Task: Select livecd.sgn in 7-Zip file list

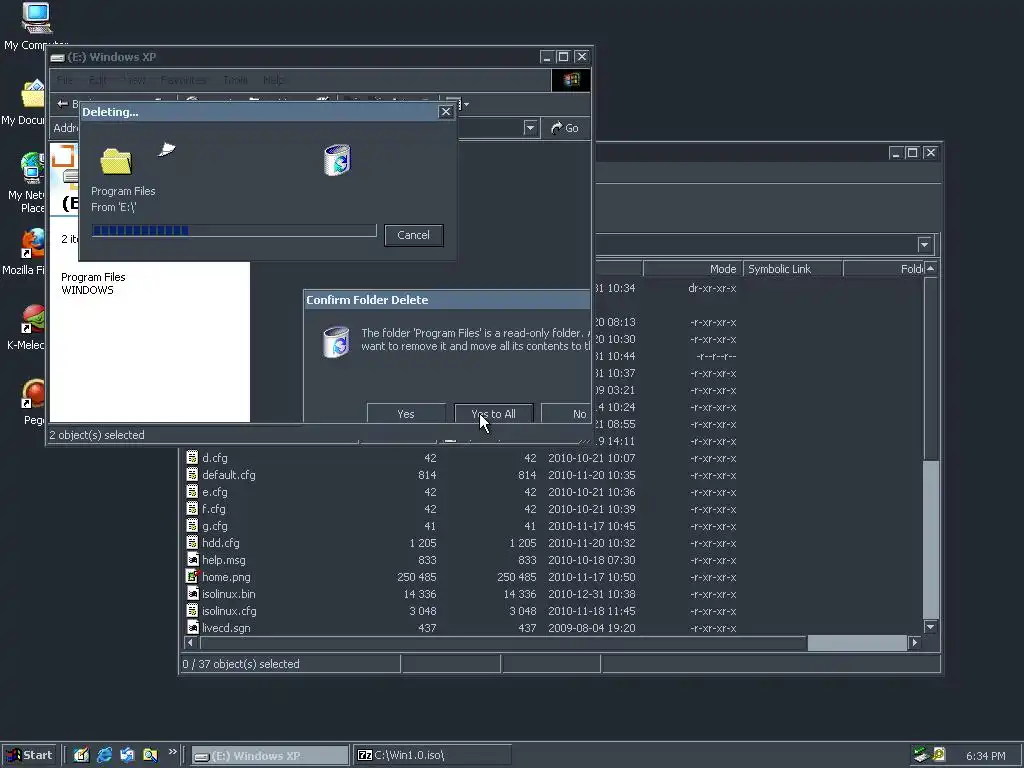Action: coord(226,628)
